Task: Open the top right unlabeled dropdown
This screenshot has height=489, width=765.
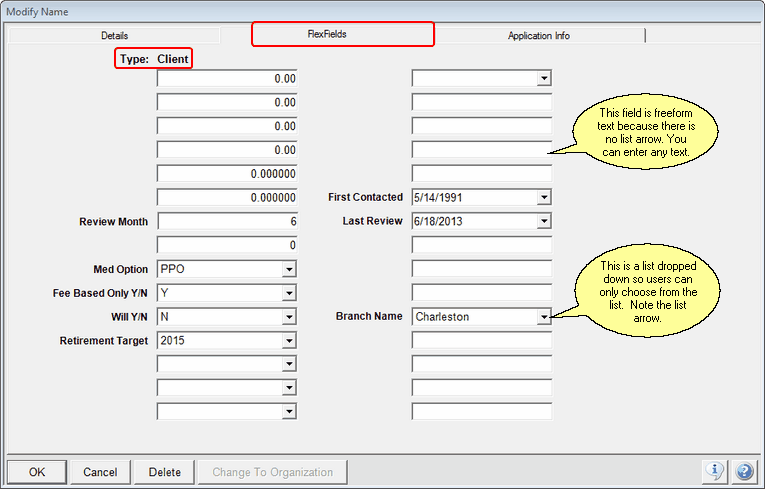Action: pos(543,78)
